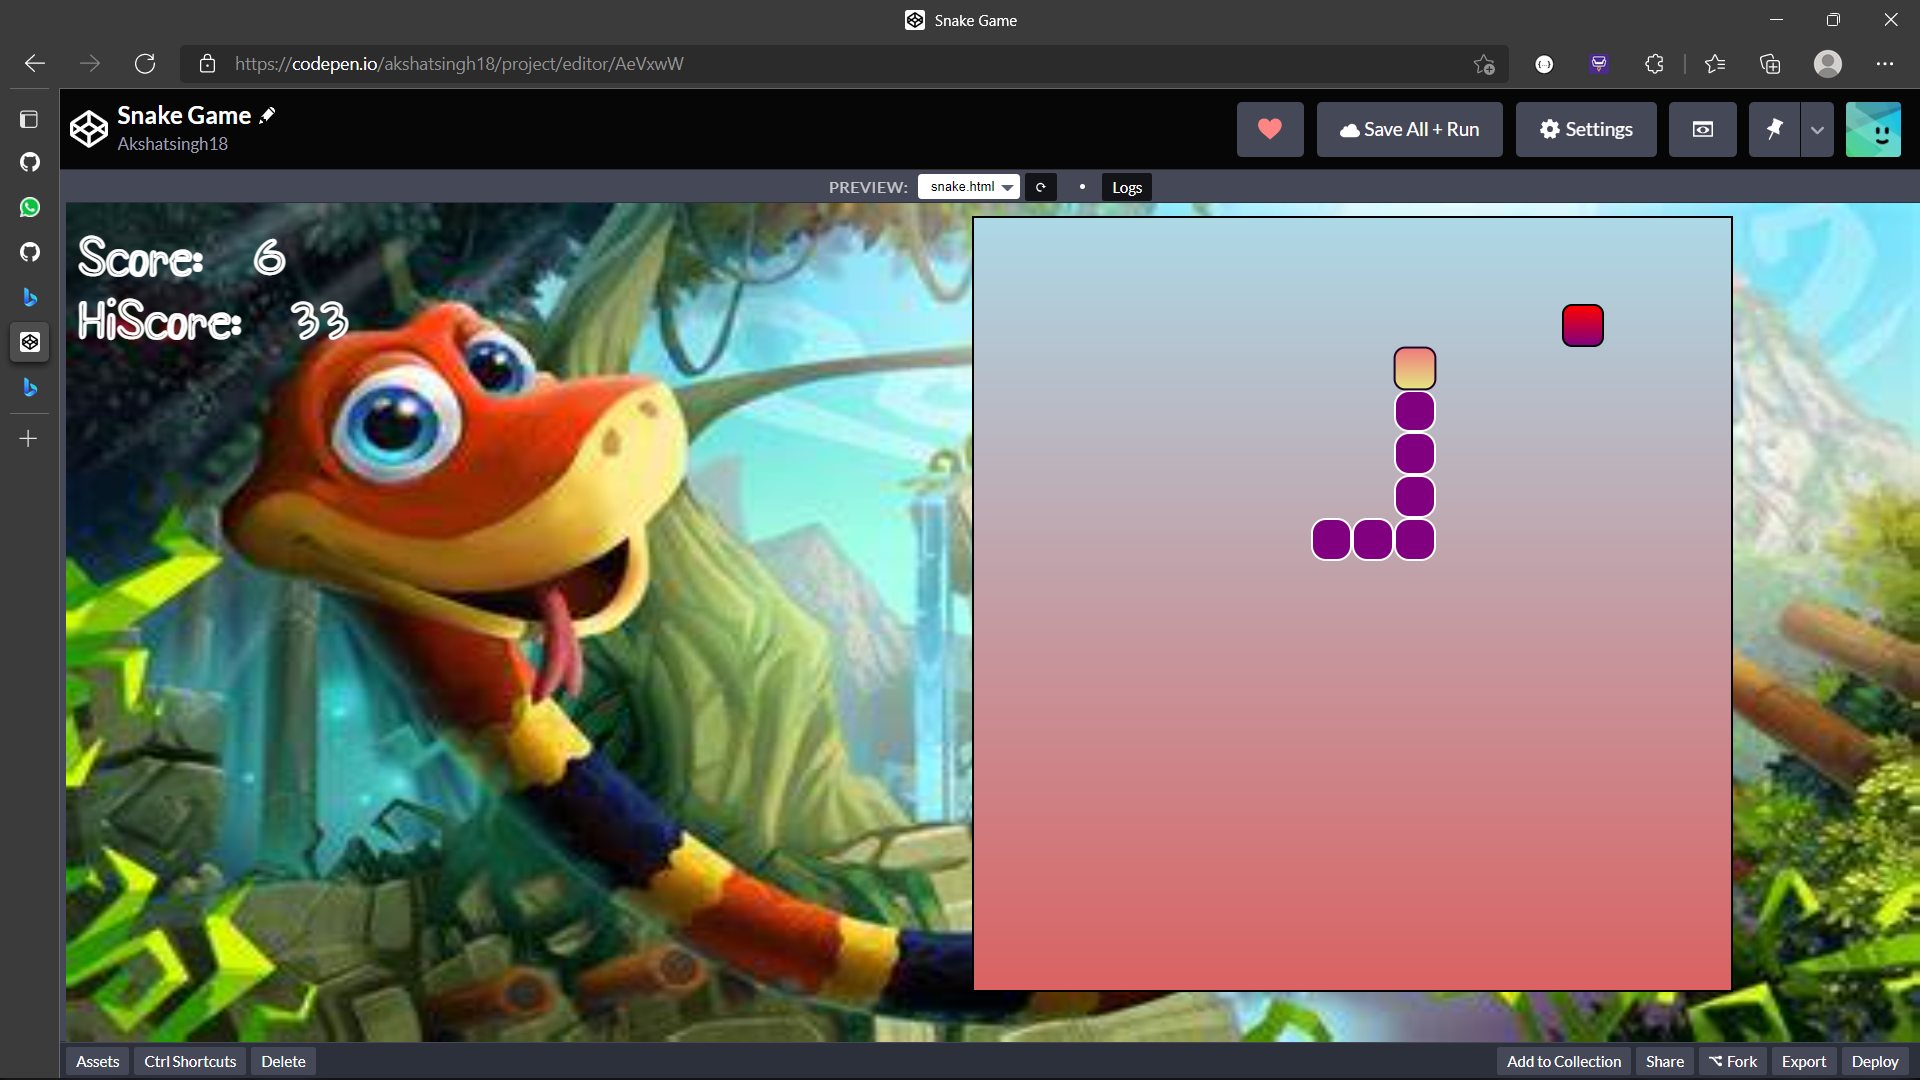The height and width of the screenshot is (1080, 1920).
Task: Click the preview refresh icon
Action: (x=1040, y=187)
